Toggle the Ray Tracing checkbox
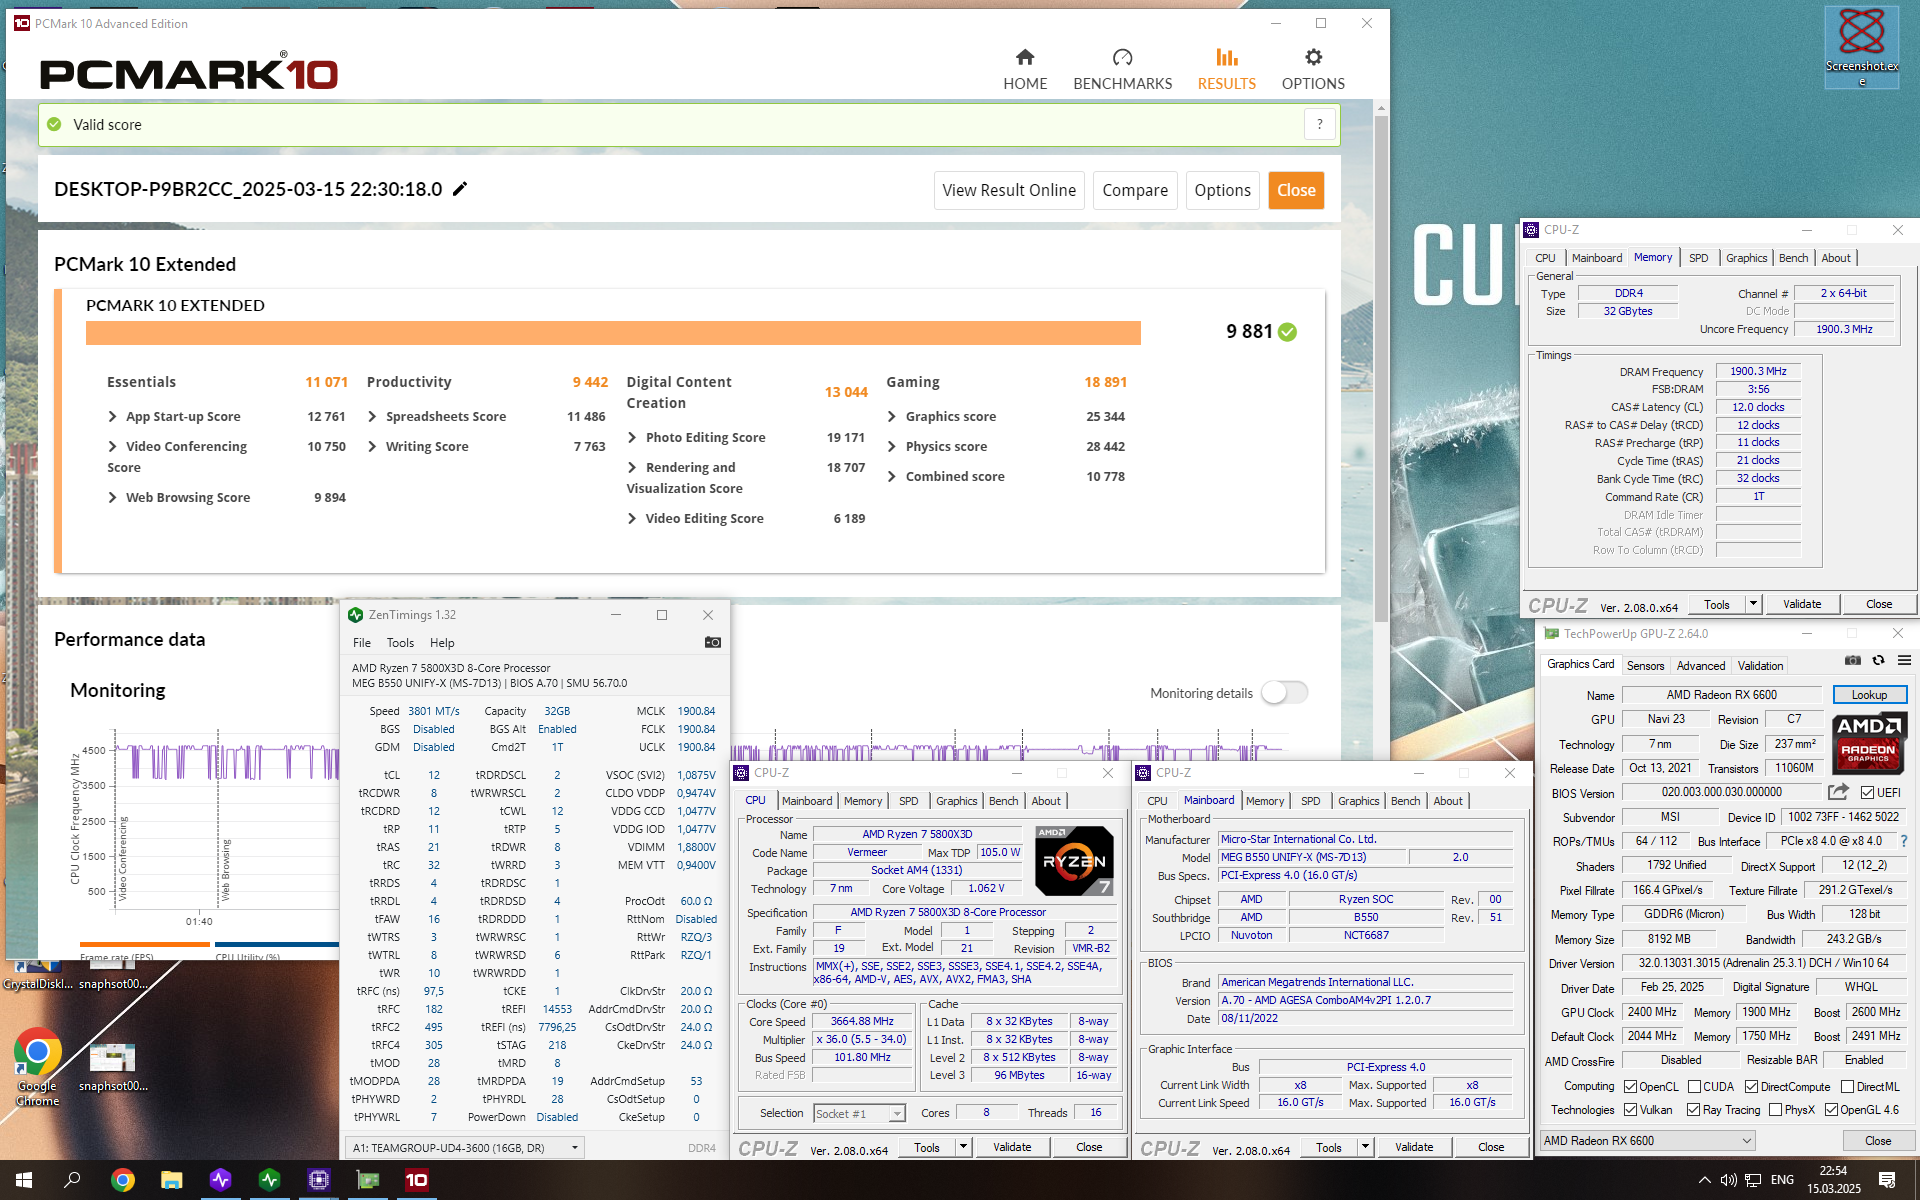 tap(1693, 1109)
